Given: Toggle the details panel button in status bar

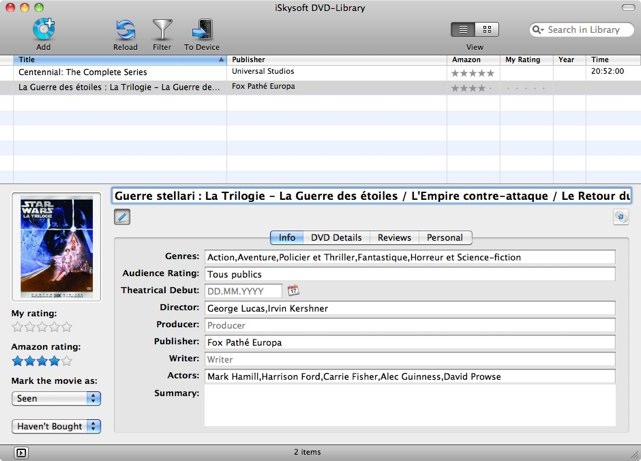Looking at the screenshot, I should pyautogui.click(x=21, y=452).
